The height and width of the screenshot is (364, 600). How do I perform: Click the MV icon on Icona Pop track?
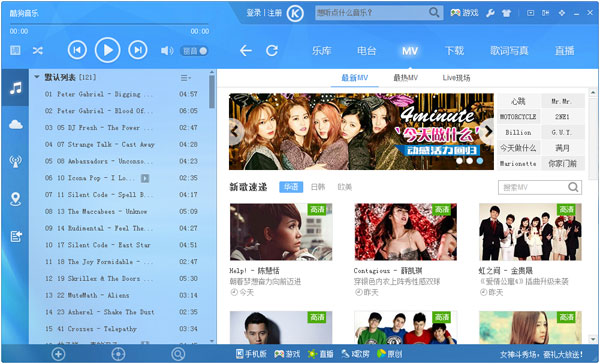click(x=145, y=178)
